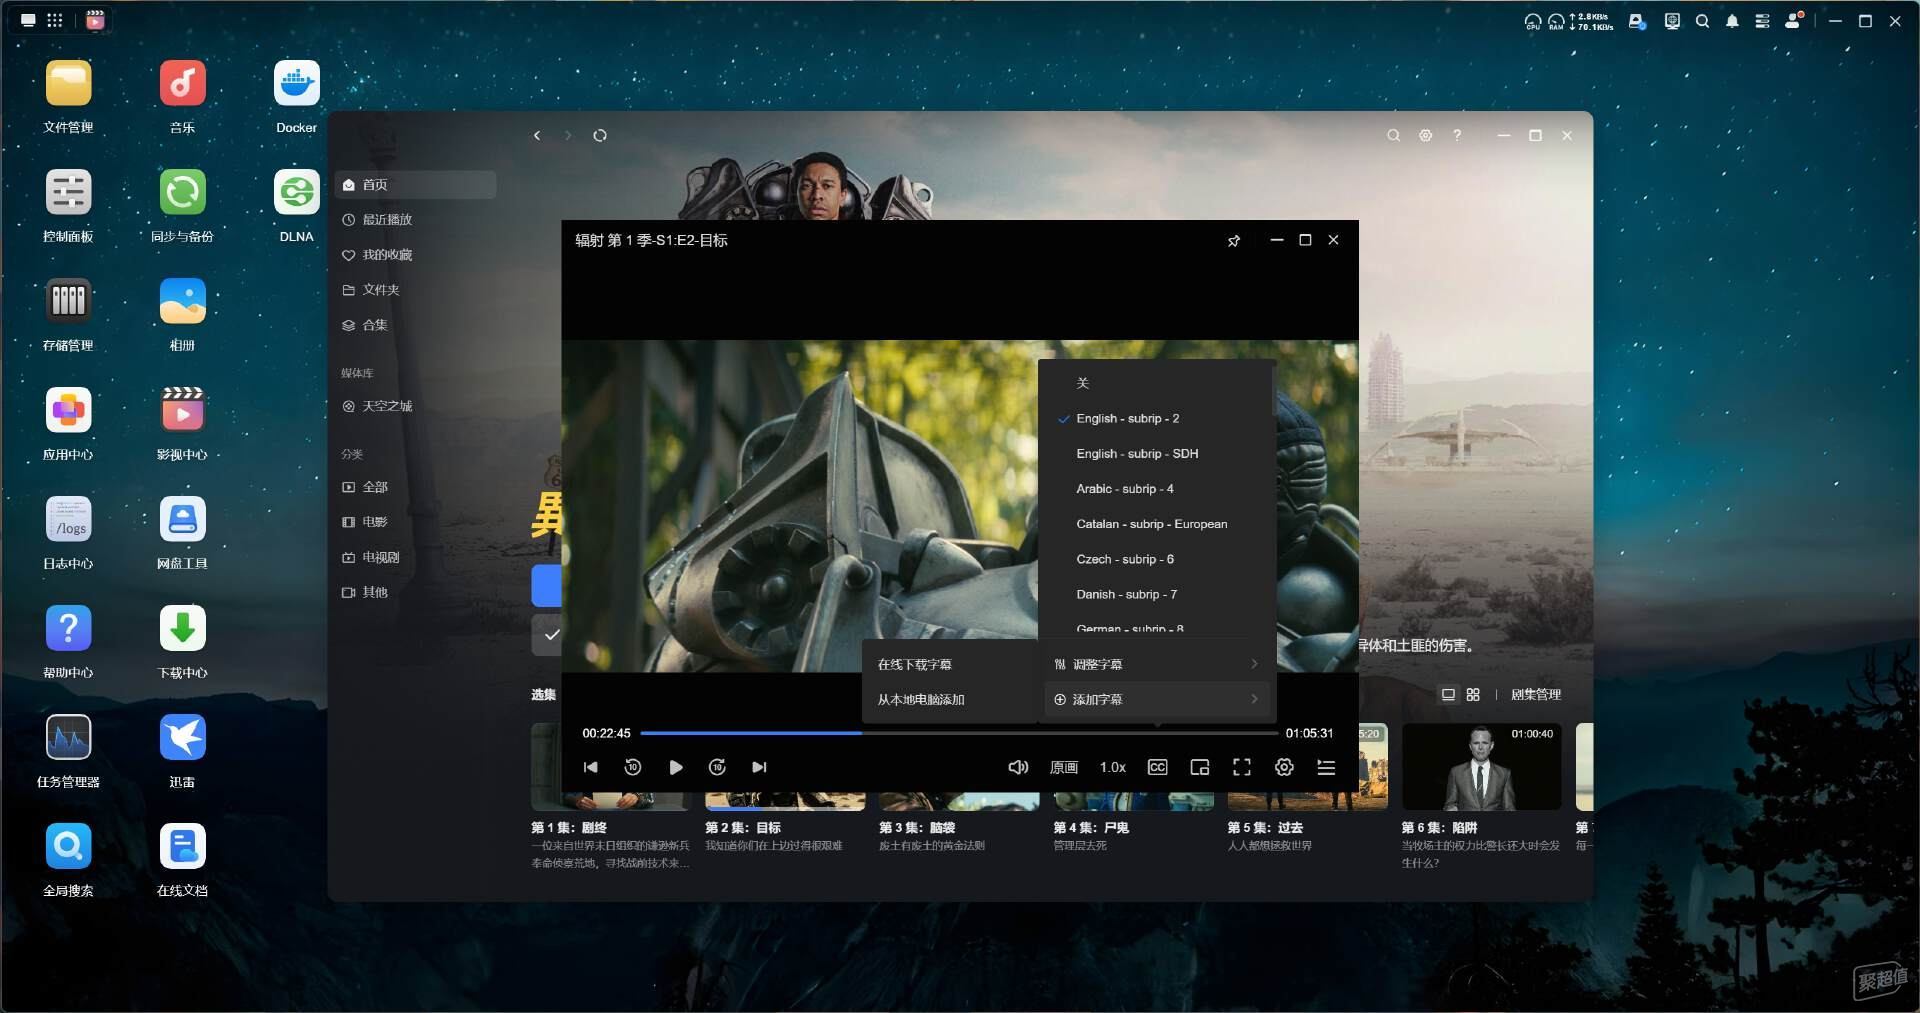Screen dimensions: 1920x1013
Task: Choose Czech - subrip - 6 subtitle
Action: pyautogui.click(x=1157, y=559)
